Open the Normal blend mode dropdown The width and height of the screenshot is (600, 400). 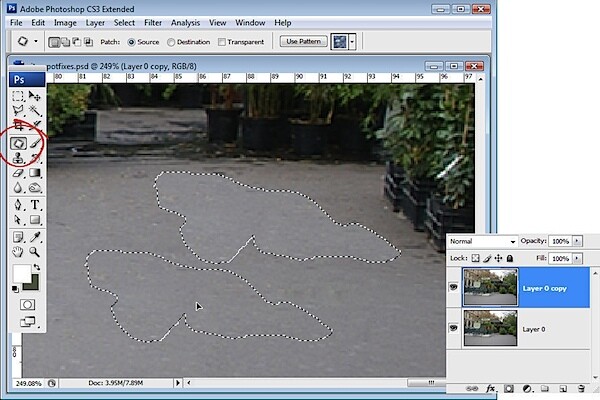click(482, 241)
